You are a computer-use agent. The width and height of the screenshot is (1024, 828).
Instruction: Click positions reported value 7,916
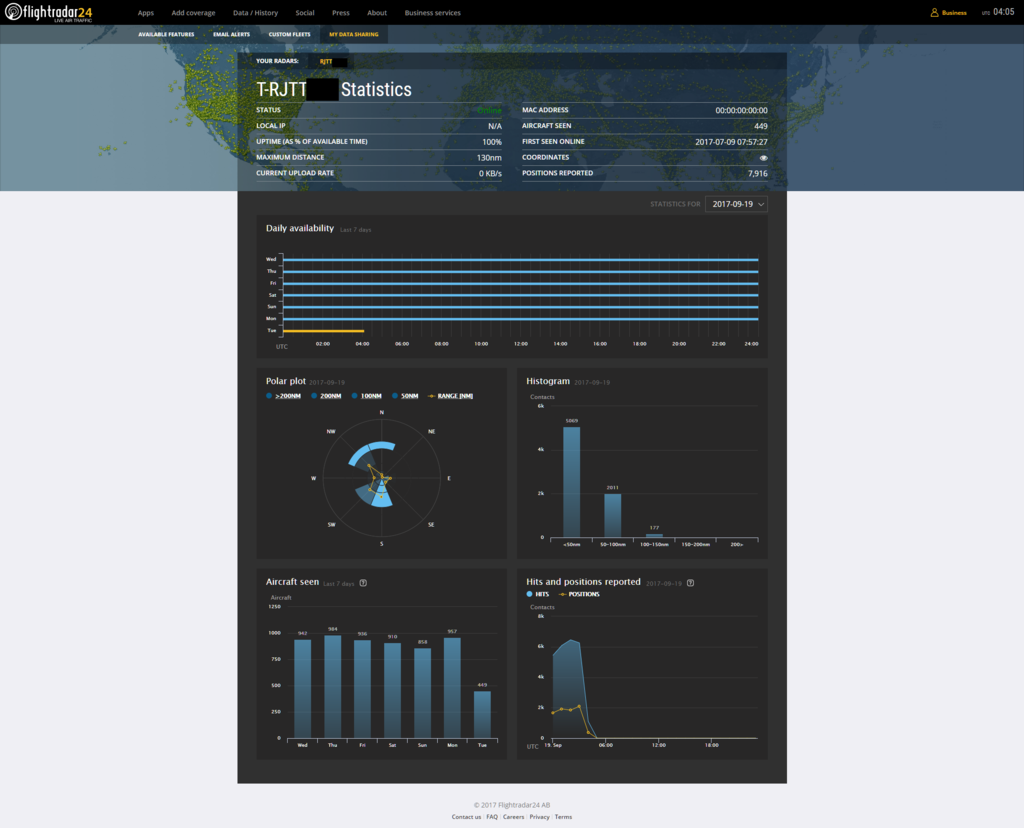coord(758,174)
